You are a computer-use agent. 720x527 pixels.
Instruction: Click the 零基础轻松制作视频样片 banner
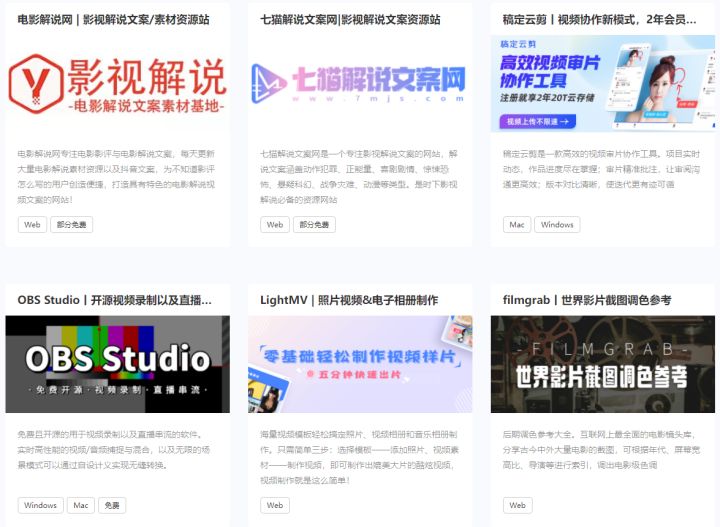(x=360, y=364)
